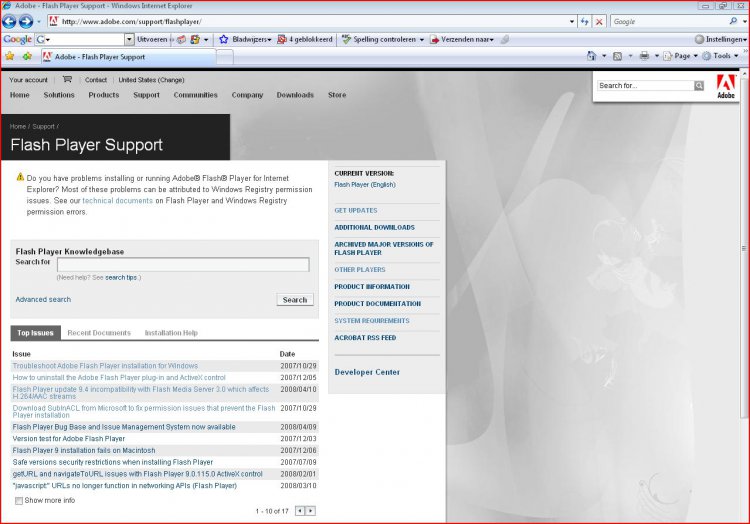Expand the Print button dropdown arrow
This screenshot has height=524, width=750.
click(x=656, y=56)
